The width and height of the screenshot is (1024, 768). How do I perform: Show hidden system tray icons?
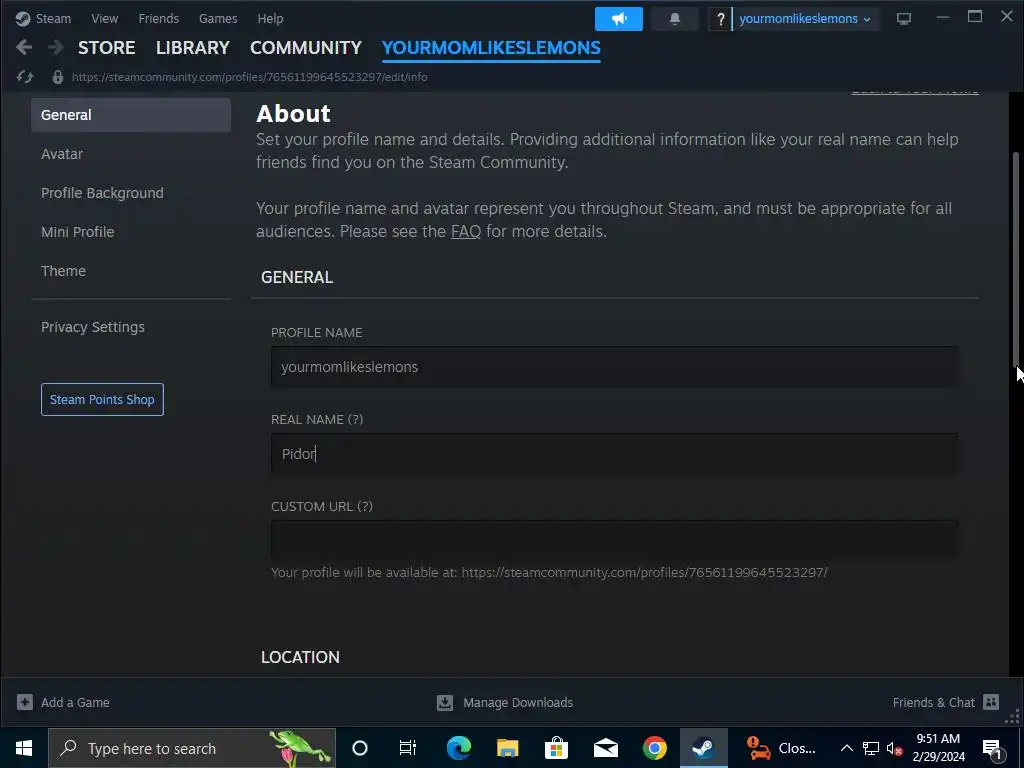pyautogui.click(x=846, y=748)
